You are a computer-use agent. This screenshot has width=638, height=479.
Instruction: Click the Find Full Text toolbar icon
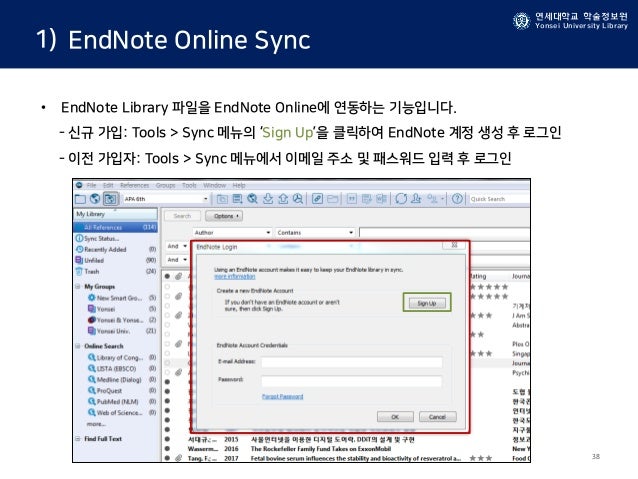click(x=298, y=199)
